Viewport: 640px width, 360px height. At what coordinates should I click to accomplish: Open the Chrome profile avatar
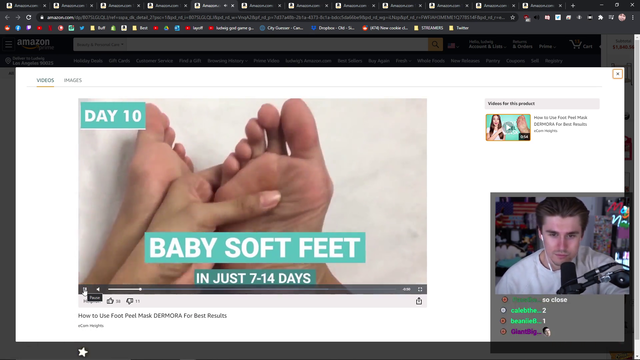click(622, 18)
